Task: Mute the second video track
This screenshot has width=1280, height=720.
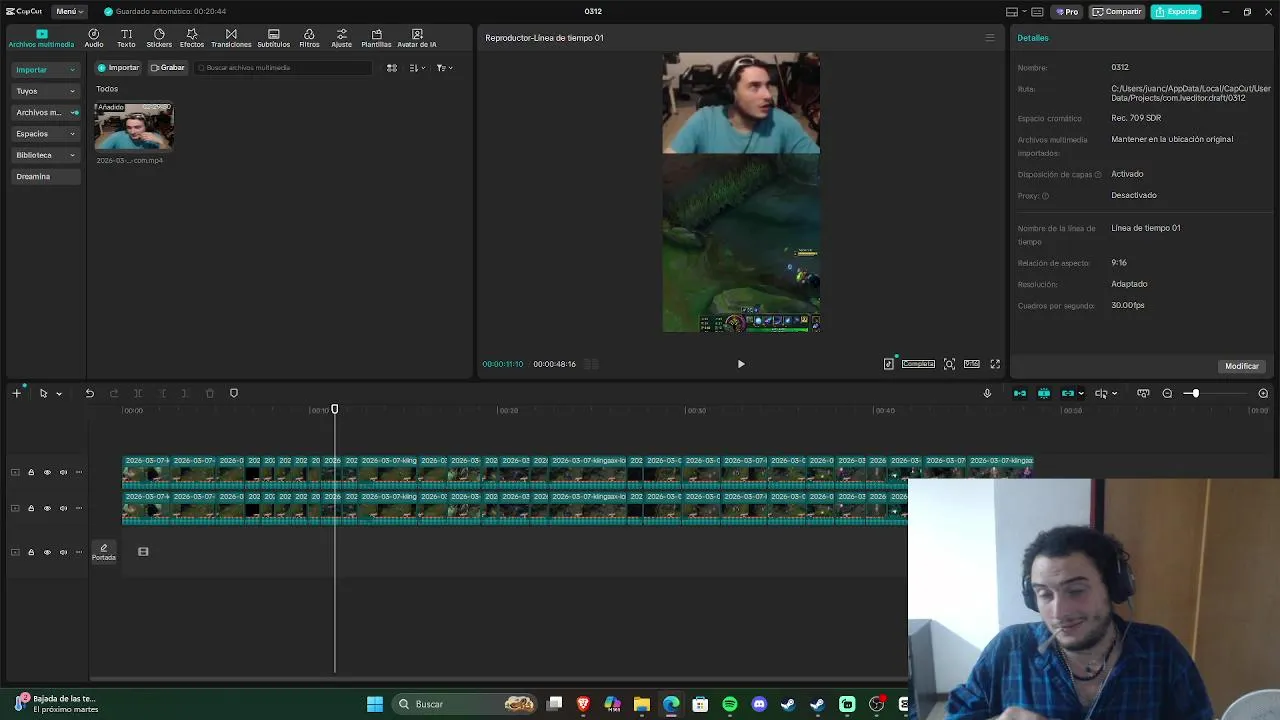Action: [x=63, y=508]
